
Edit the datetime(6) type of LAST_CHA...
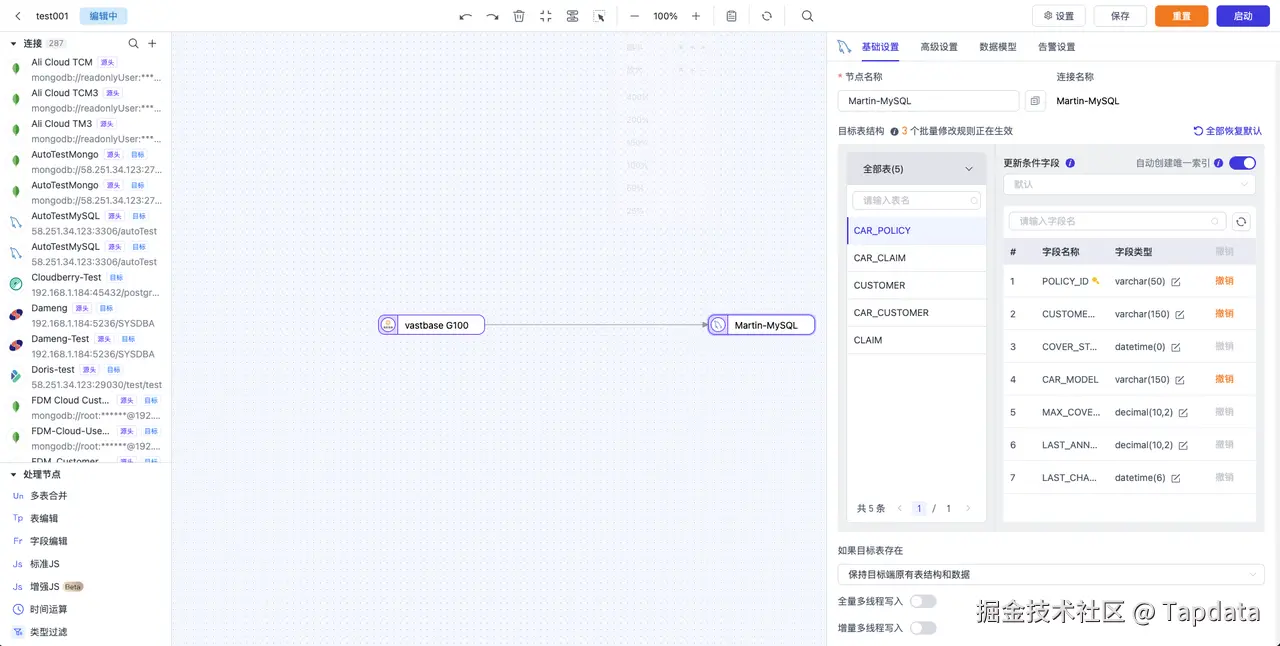pos(1176,478)
